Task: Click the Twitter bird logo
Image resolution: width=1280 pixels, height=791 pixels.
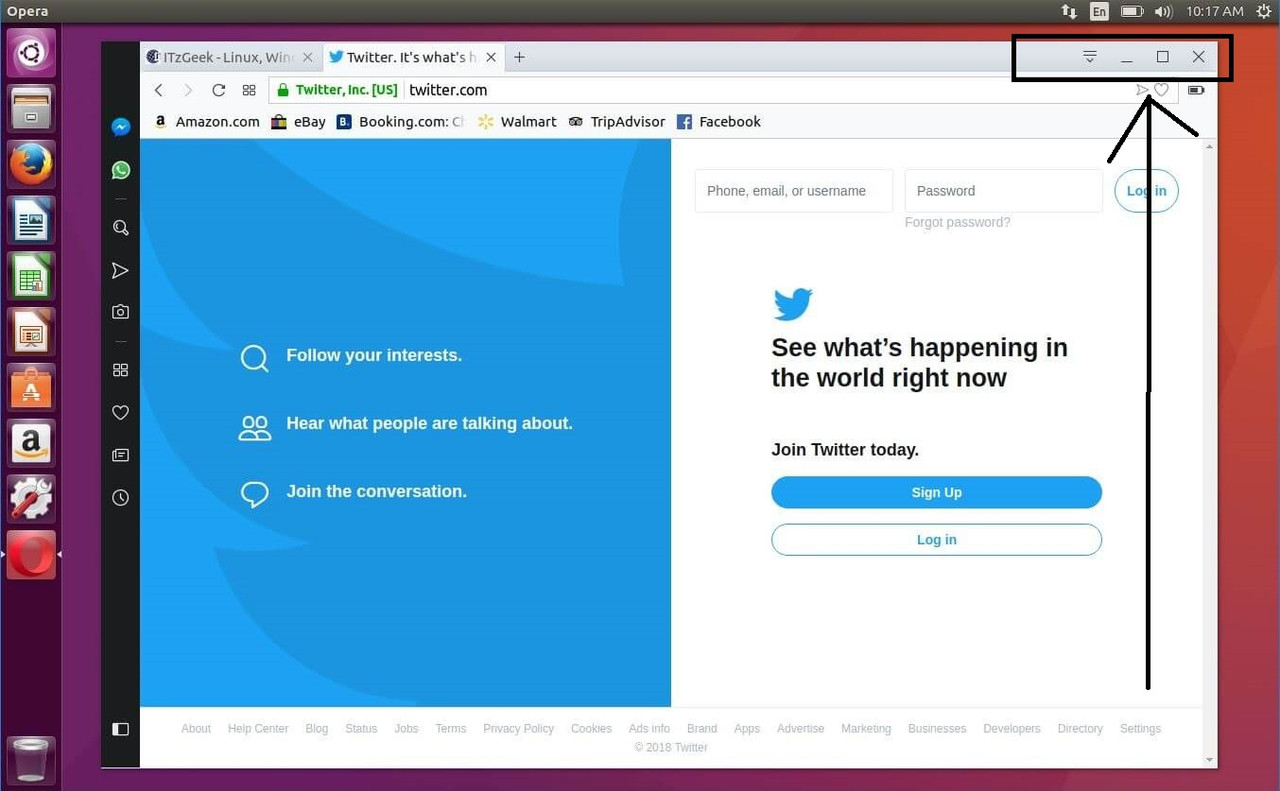Action: (x=793, y=304)
